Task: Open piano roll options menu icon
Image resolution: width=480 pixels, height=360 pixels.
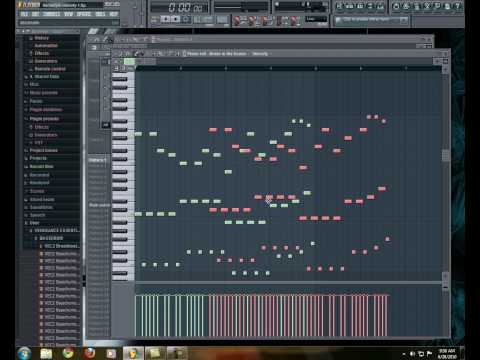Action: point(116,54)
